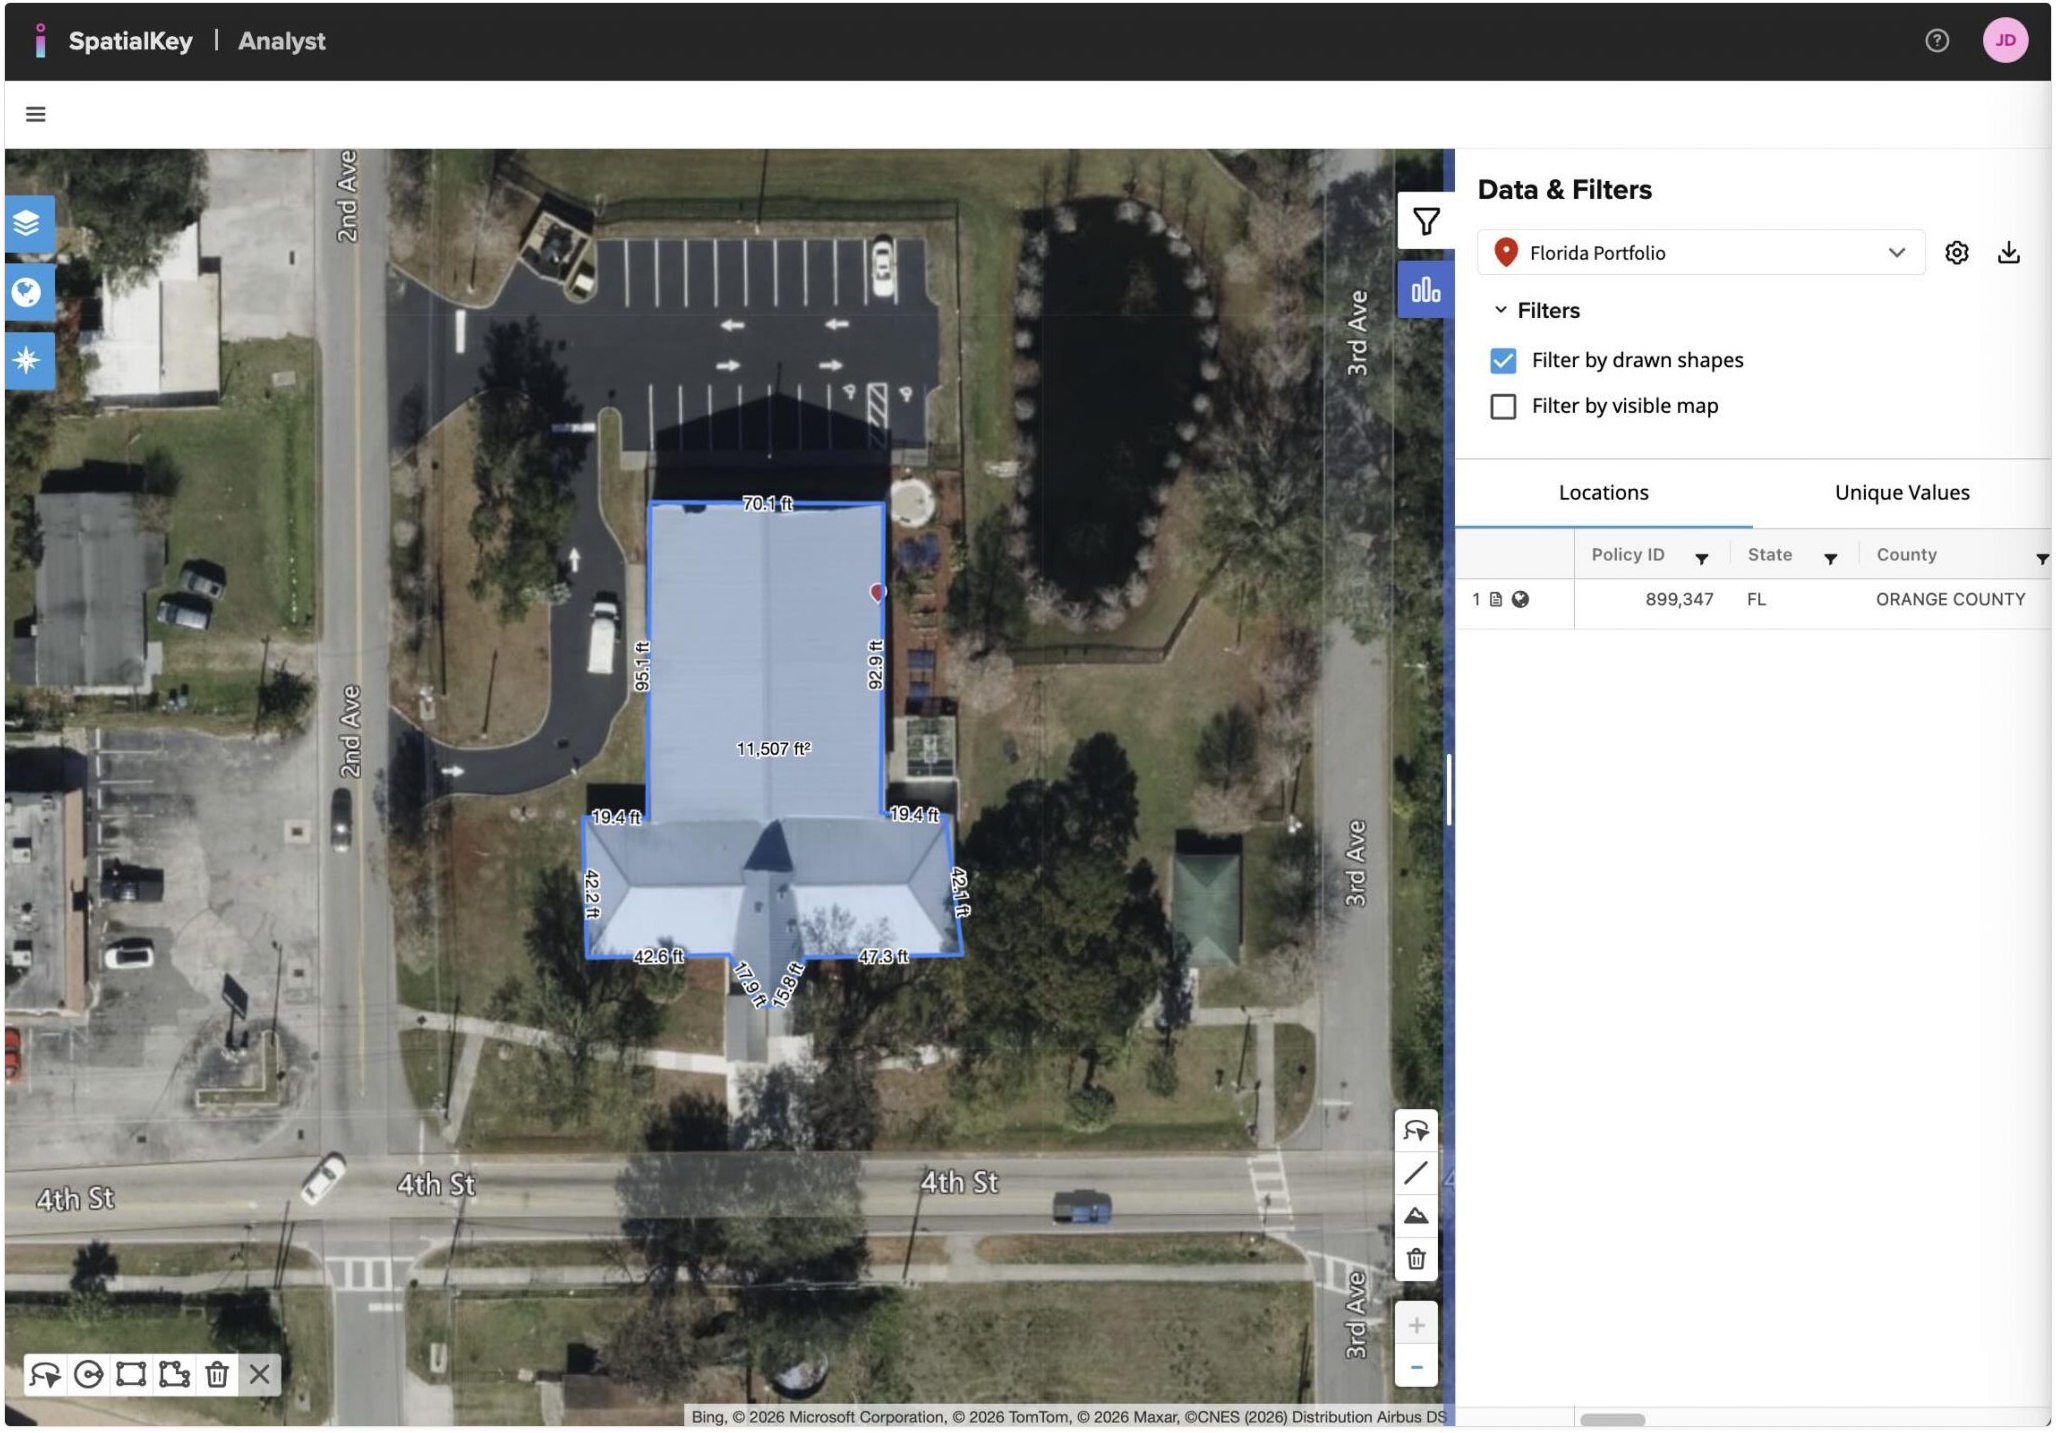Select the Locations tab
The height and width of the screenshot is (1433, 2056).
pyautogui.click(x=1603, y=492)
